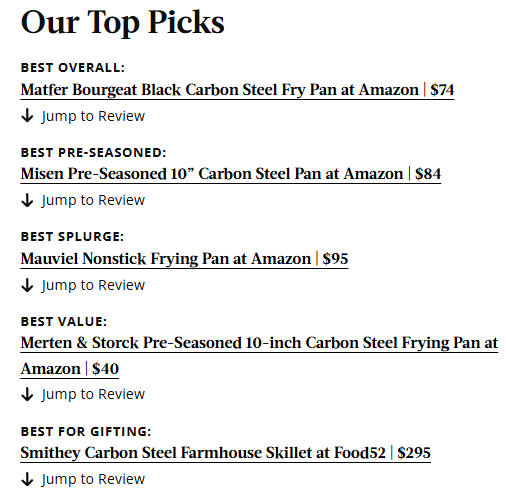The width and height of the screenshot is (506, 496).
Task: Open the Matfer Bourgeat Black Carbon Steel link
Action: 237,90
